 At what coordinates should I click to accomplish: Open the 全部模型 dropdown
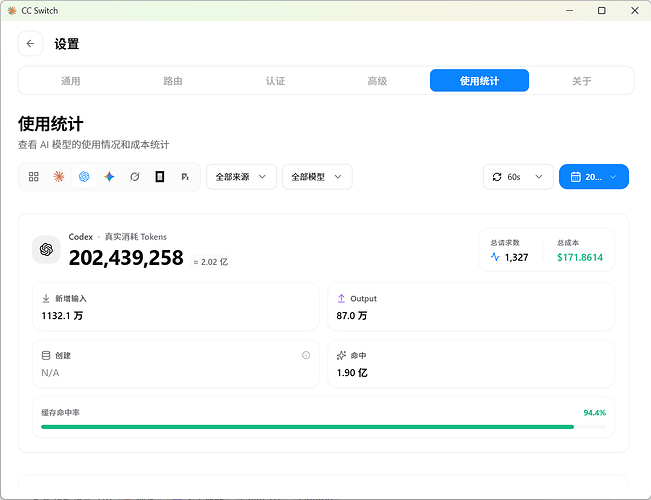(x=317, y=177)
